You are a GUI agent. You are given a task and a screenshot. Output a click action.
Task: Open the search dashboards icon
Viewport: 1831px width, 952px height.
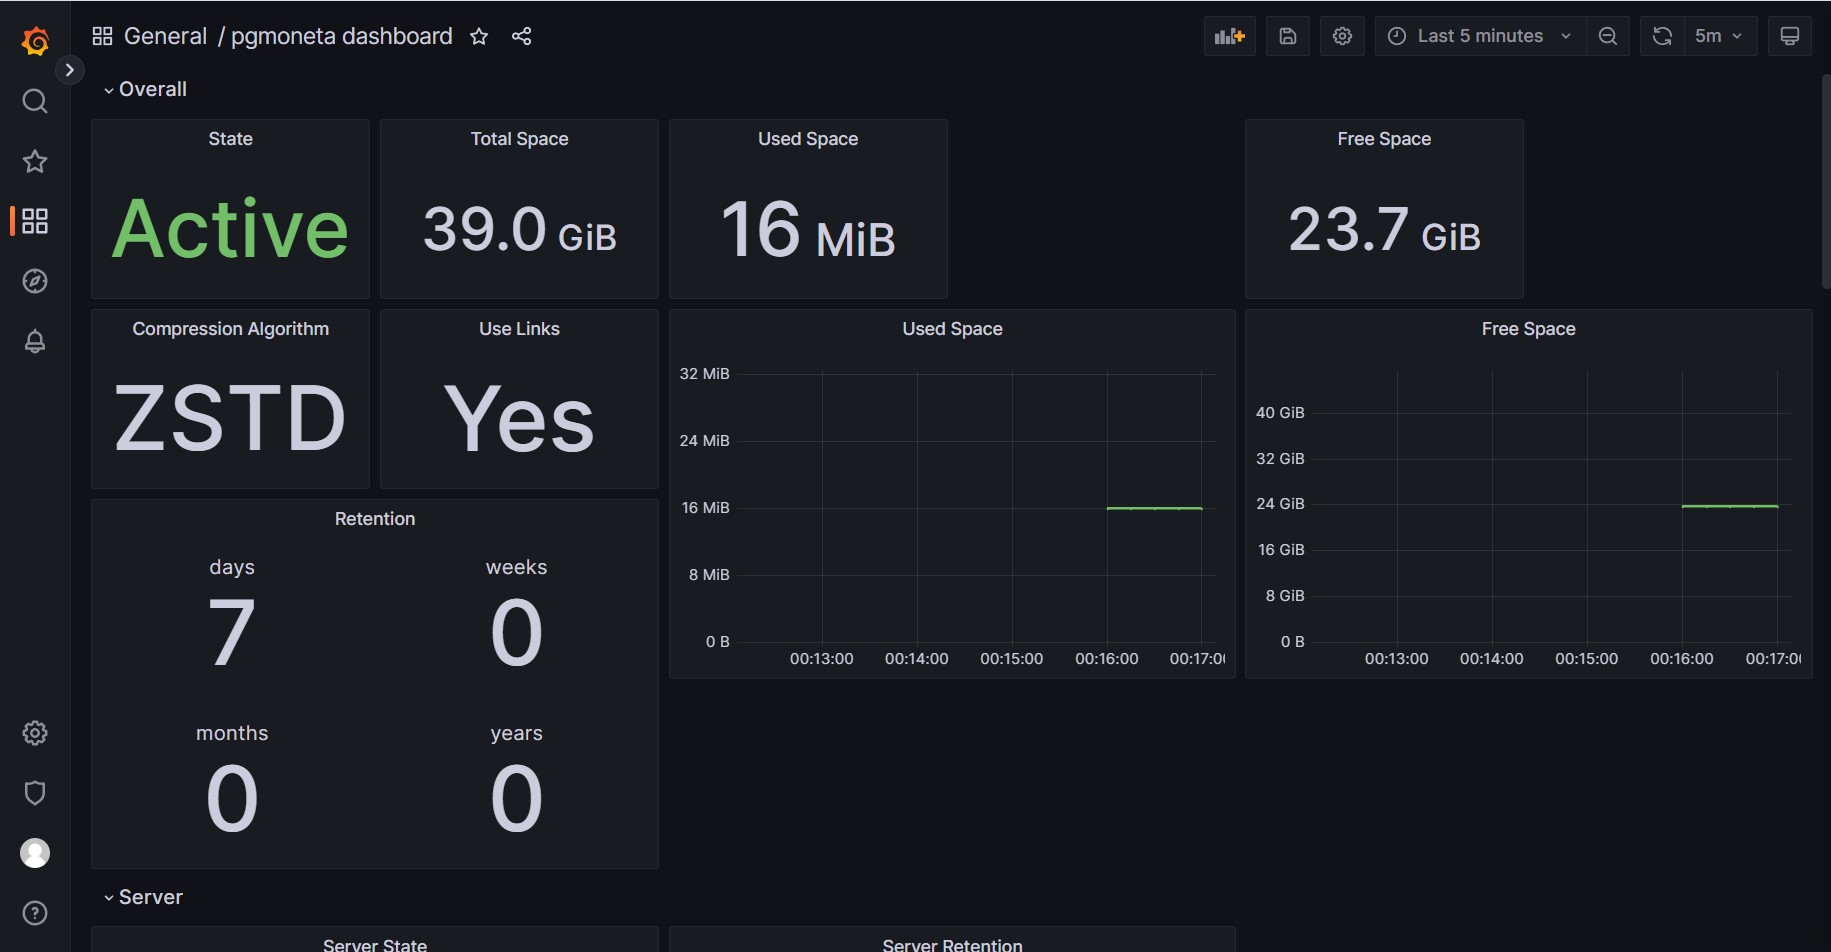[35, 101]
